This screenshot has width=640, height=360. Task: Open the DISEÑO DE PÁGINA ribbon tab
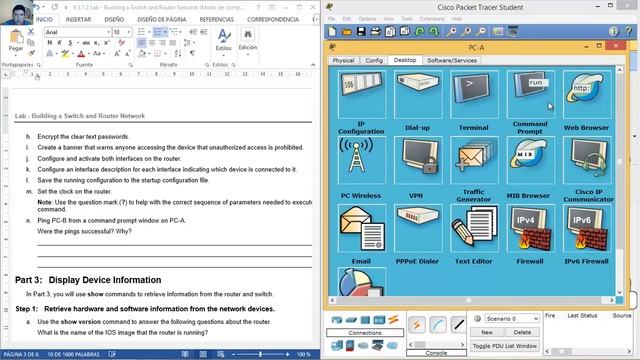tap(162, 19)
